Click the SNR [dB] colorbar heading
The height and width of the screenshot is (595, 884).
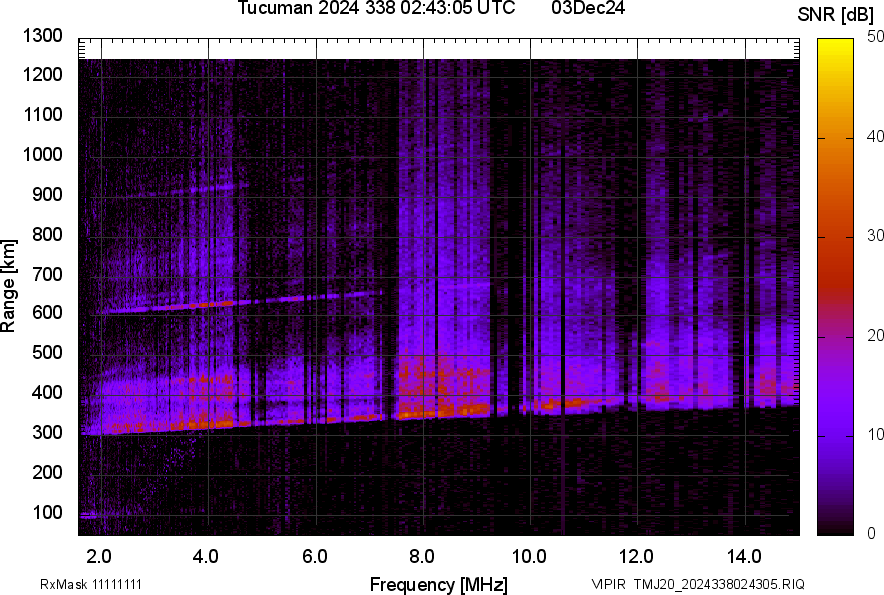[x=836, y=14]
